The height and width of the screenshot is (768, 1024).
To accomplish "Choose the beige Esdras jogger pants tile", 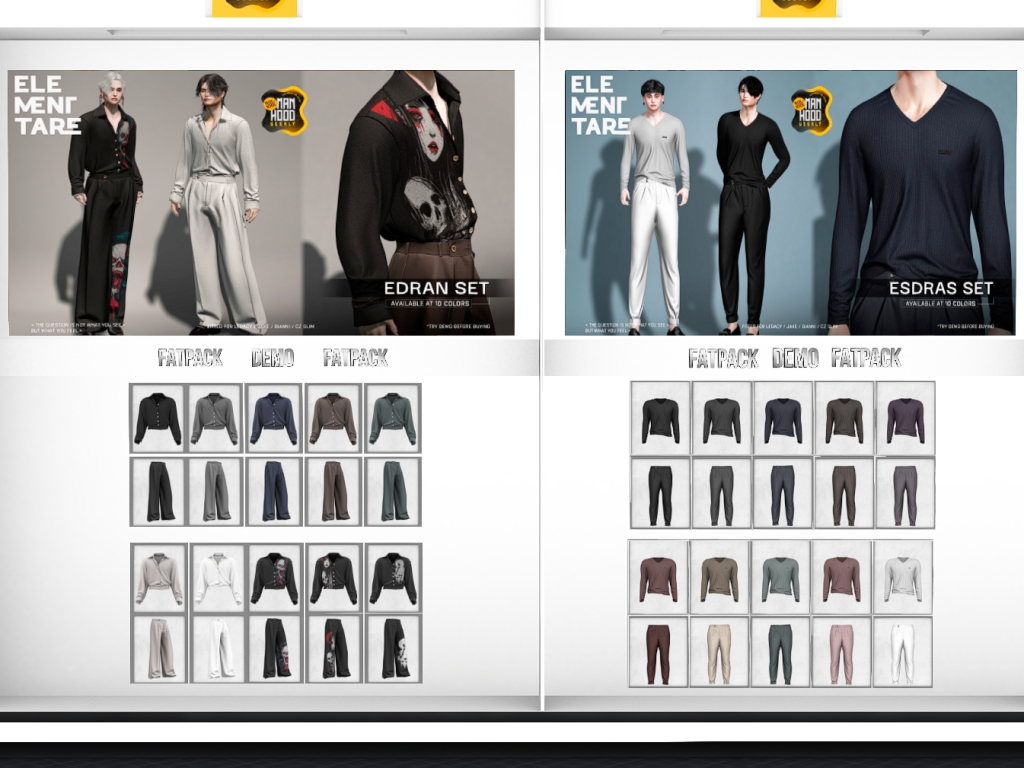I will tap(719, 652).
